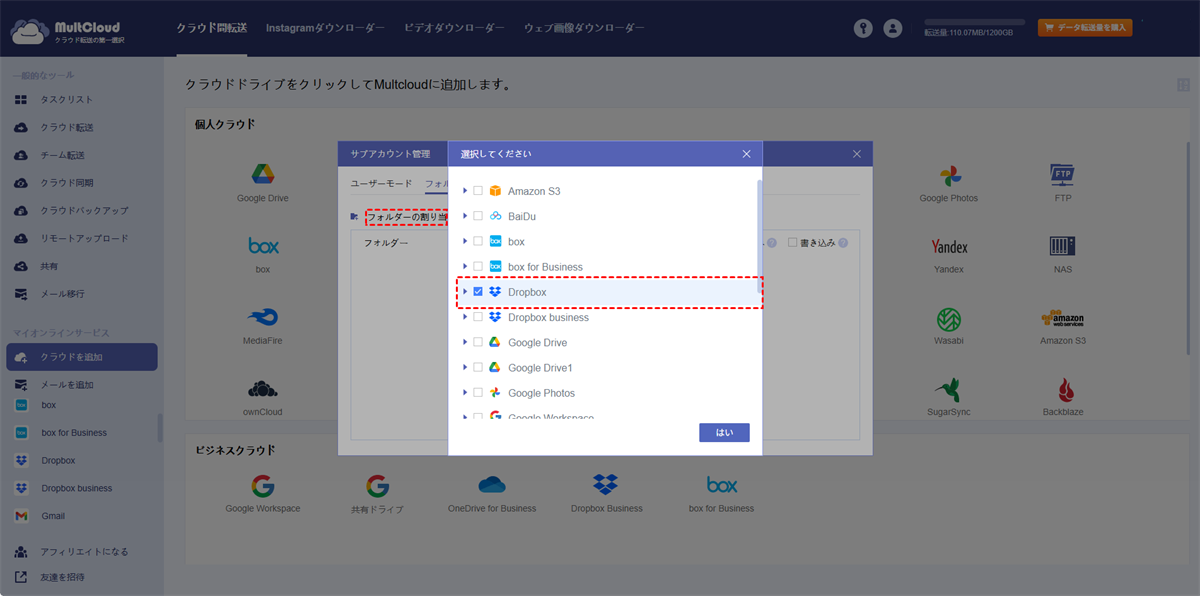Close the サブアカウント管理 dialog
The height and width of the screenshot is (596, 1200).
pyautogui.click(x=857, y=154)
